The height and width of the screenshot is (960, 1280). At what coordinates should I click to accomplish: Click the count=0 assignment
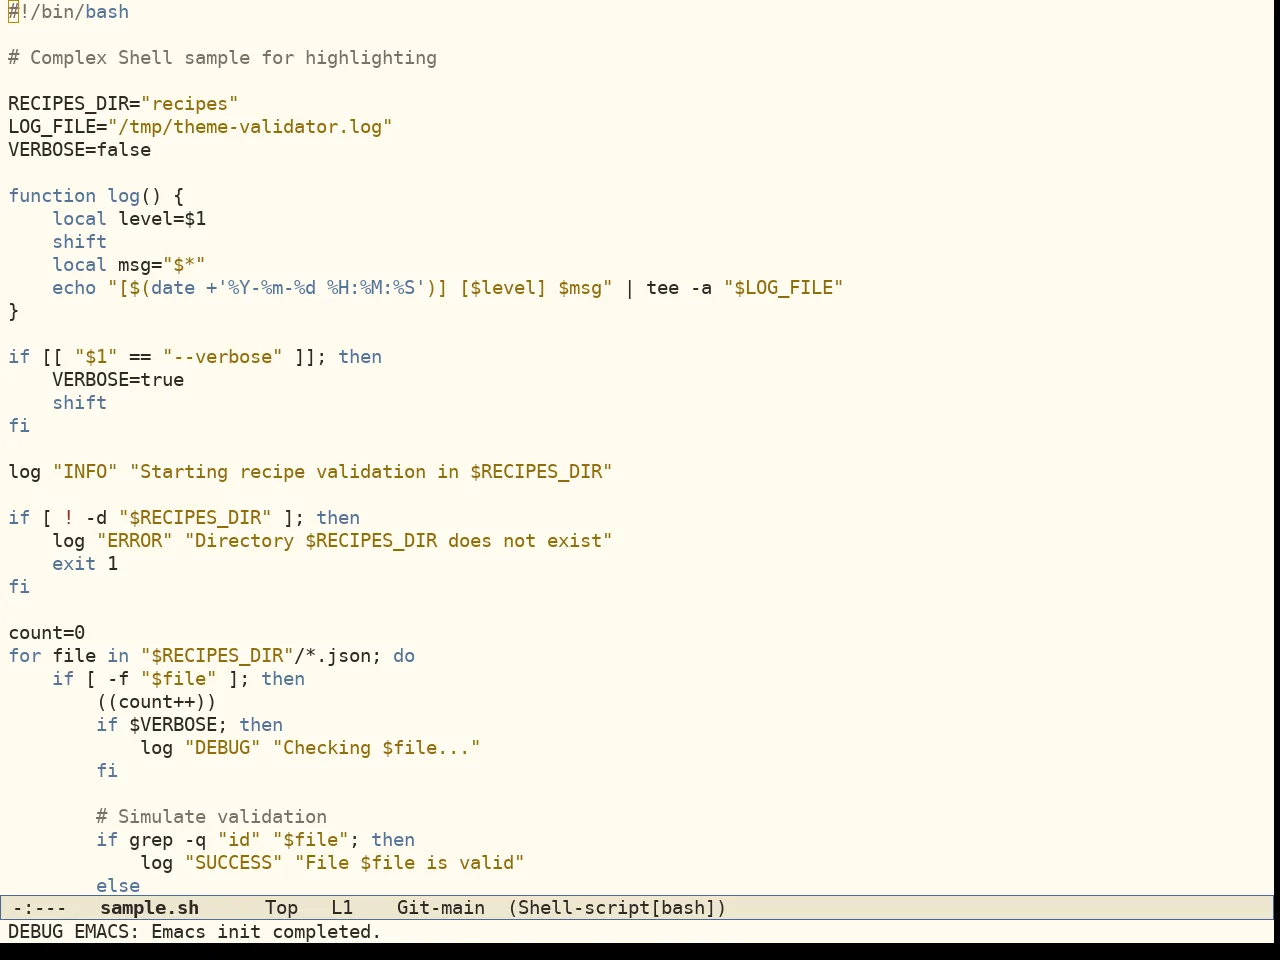tap(46, 633)
